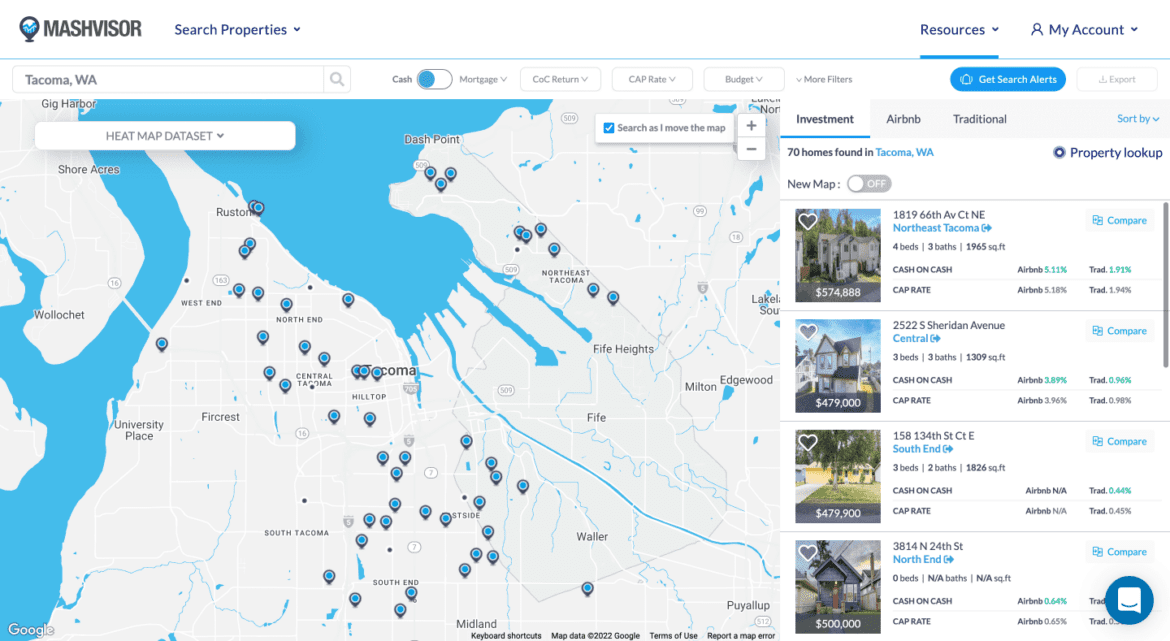Open the HEAT MAP DATASET dropdown
The height and width of the screenshot is (641, 1170).
point(164,135)
